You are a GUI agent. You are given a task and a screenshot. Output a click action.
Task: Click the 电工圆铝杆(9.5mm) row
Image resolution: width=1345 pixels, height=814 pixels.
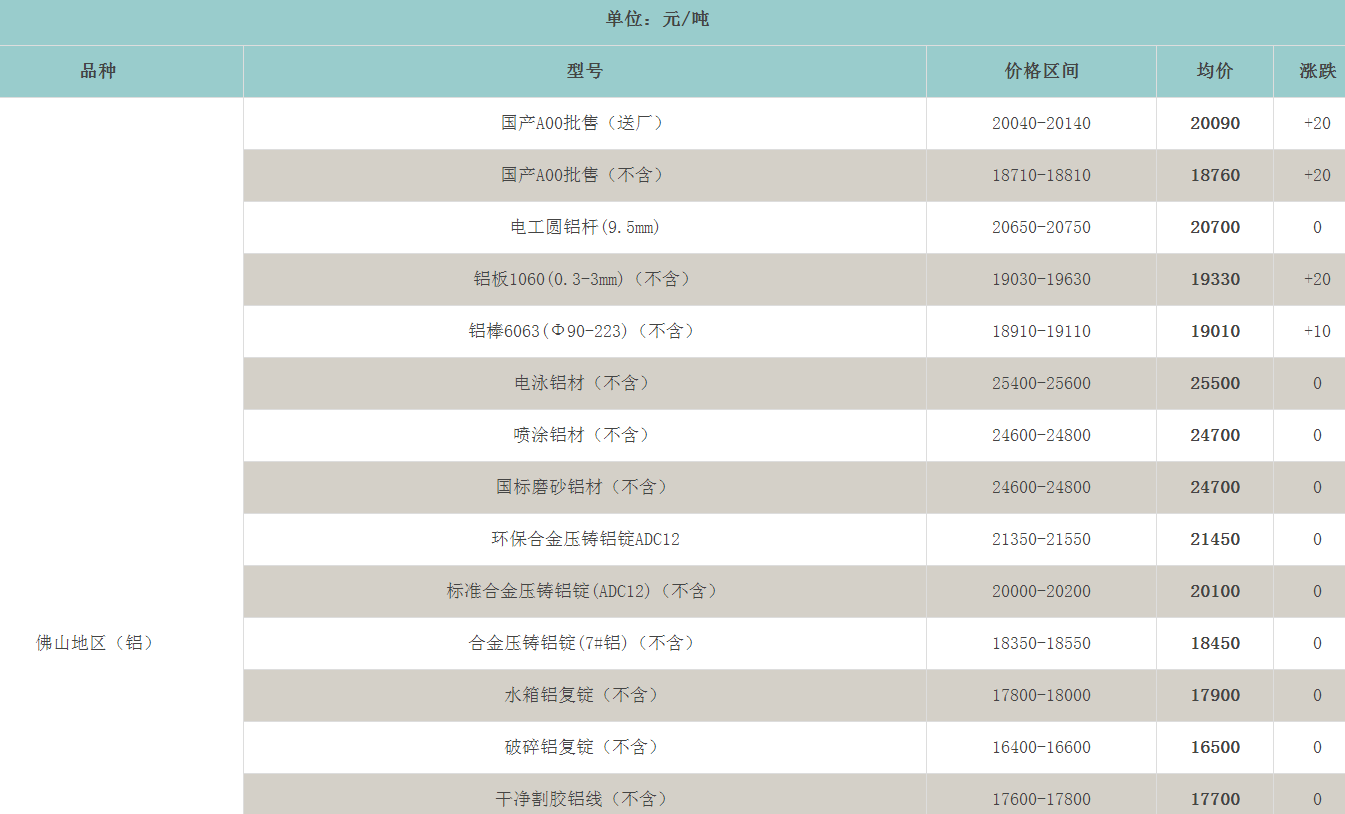tap(584, 227)
